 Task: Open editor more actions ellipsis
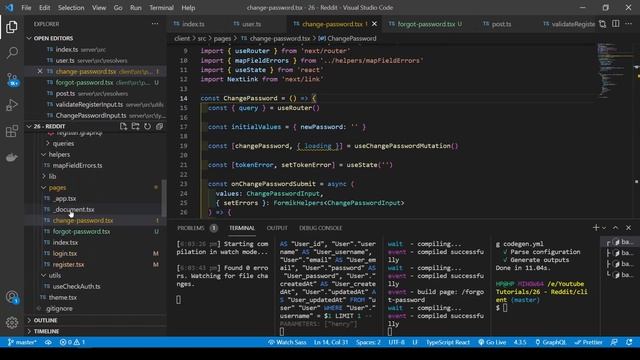pos(629,24)
